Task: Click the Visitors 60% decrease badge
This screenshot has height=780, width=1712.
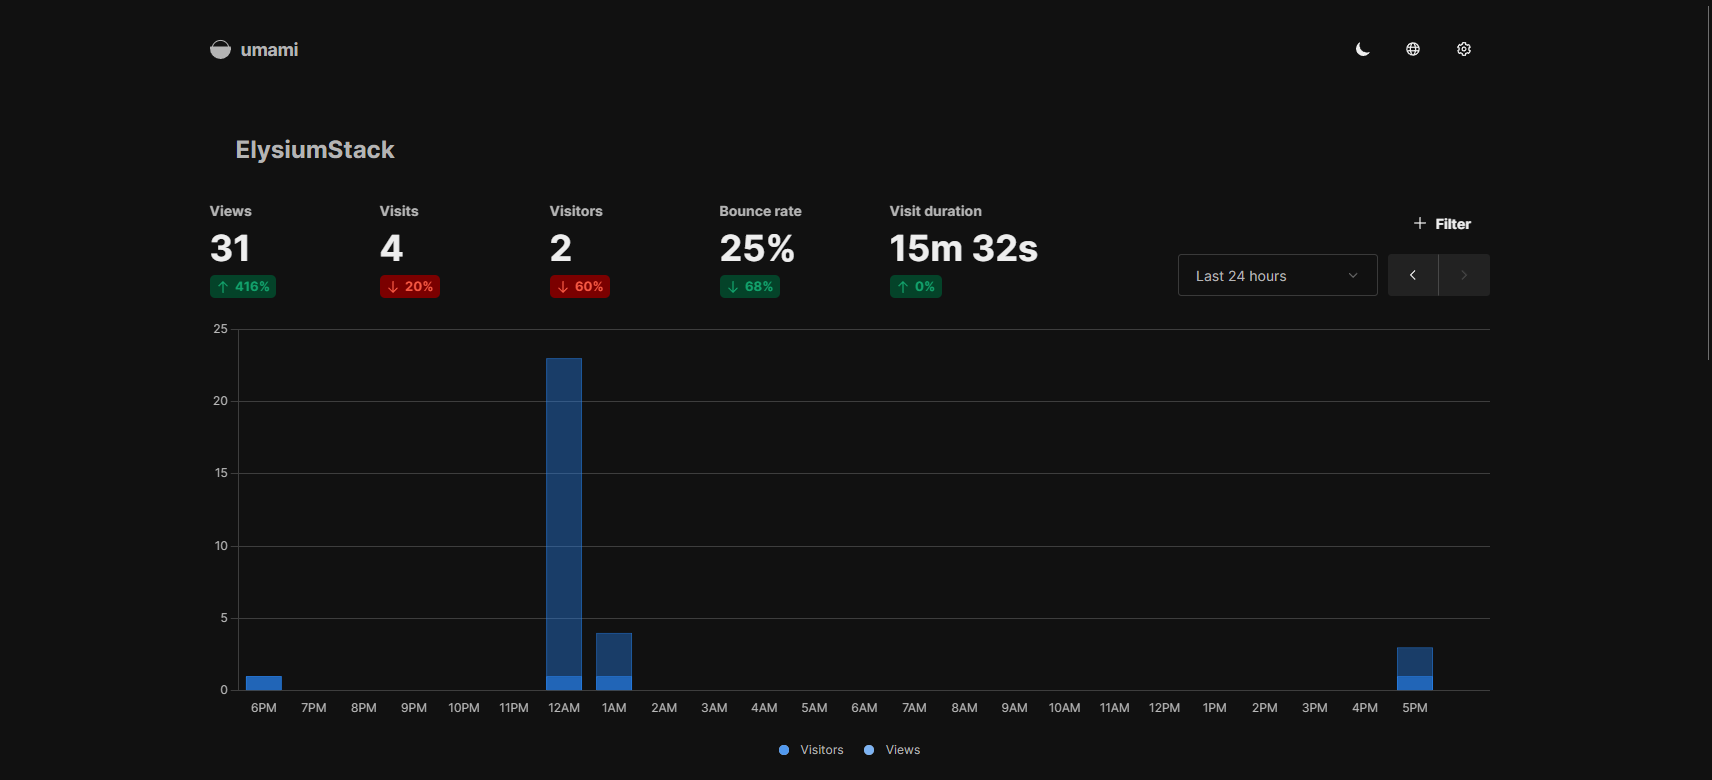Action: pyautogui.click(x=580, y=287)
